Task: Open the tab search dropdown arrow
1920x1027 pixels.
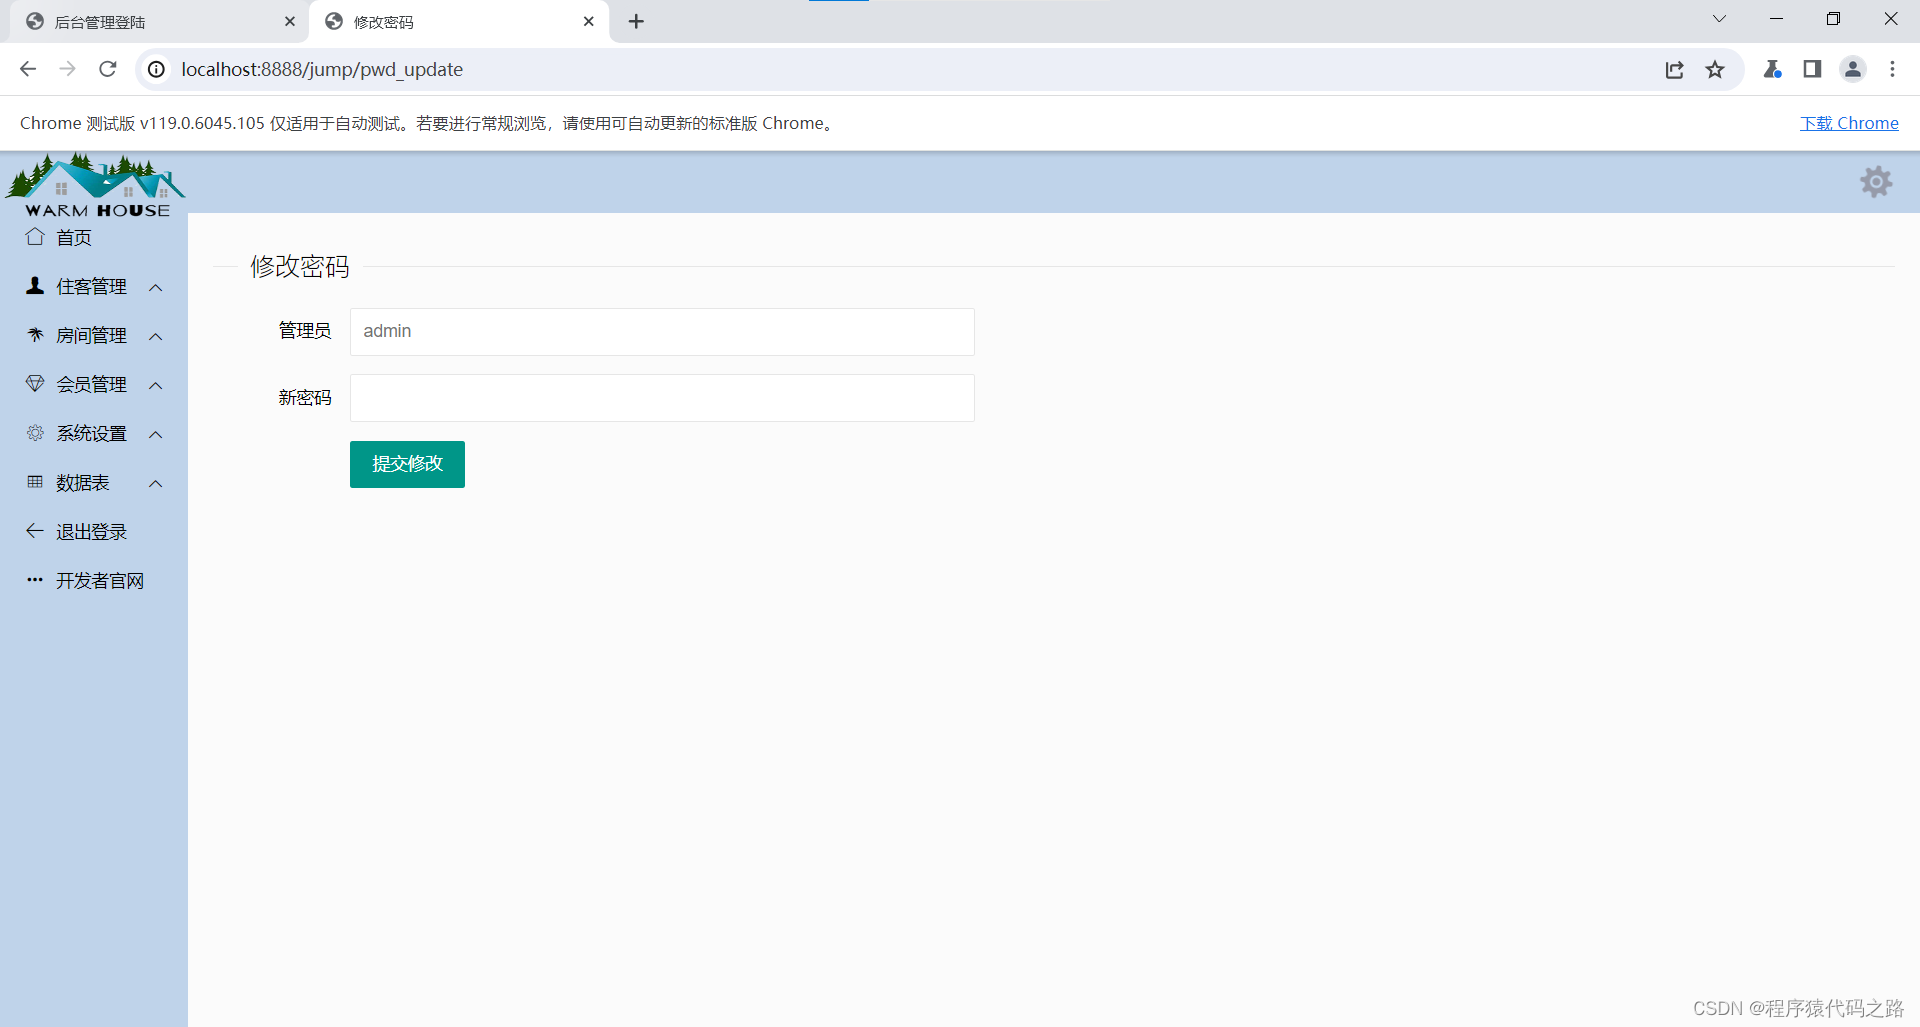Action: [1719, 19]
